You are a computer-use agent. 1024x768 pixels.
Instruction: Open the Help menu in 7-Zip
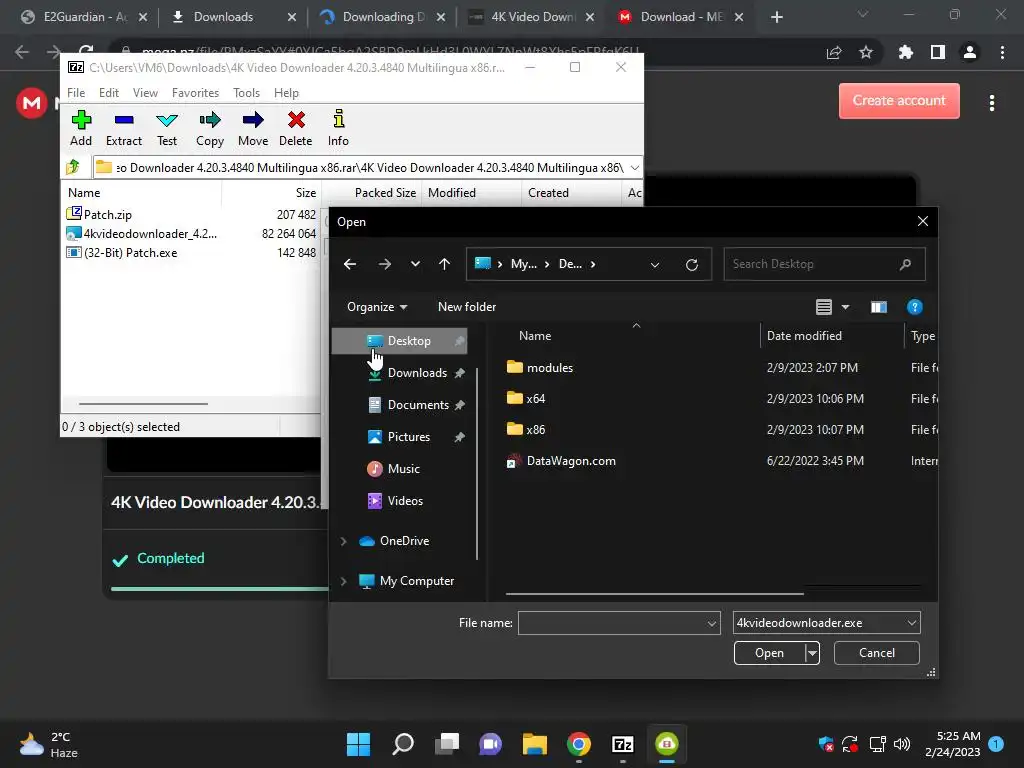tap(286, 93)
